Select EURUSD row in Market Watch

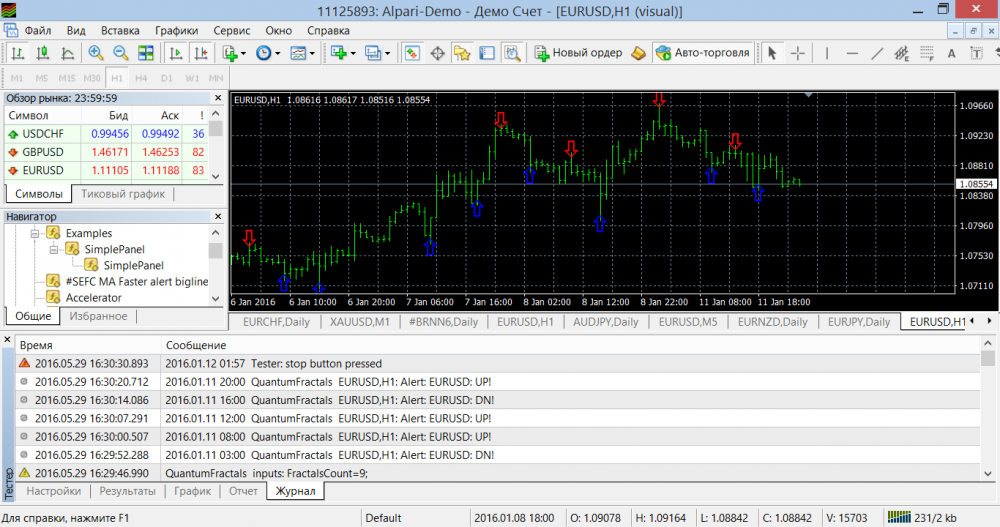pyautogui.click(x=42, y=170)
